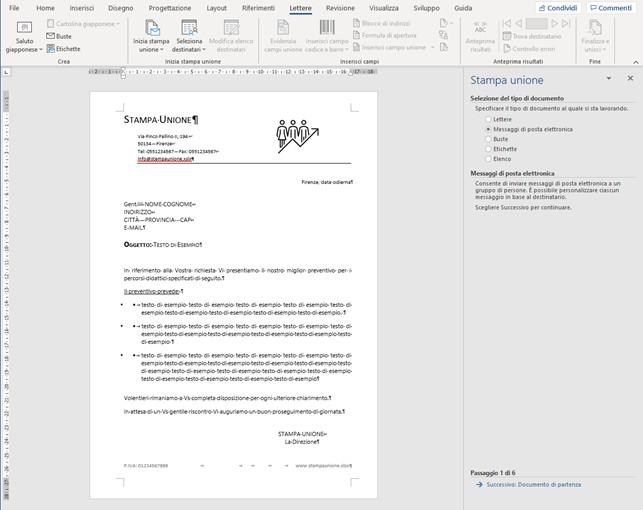Click the first-line indent ruler marker

pos(123,69)
